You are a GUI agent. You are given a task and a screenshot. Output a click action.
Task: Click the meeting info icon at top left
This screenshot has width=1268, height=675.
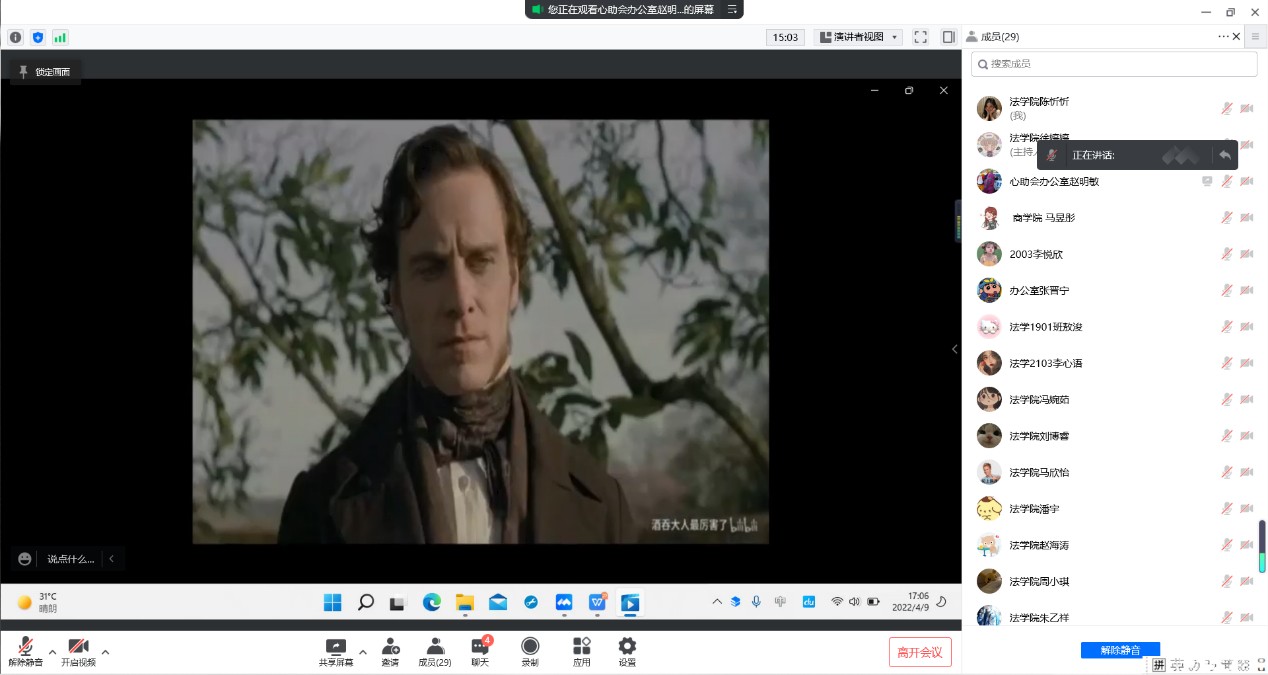16,37
